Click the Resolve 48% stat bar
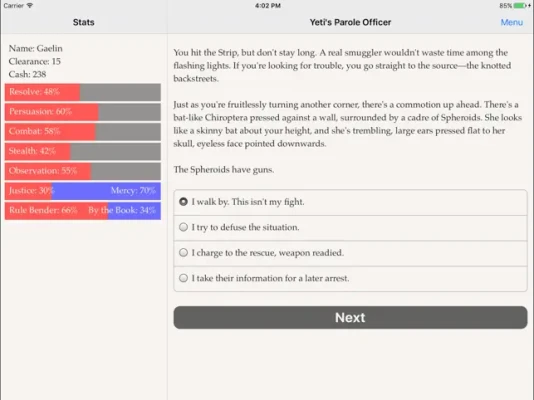Screen dimensions: 534x400 (x=83, y=92)
